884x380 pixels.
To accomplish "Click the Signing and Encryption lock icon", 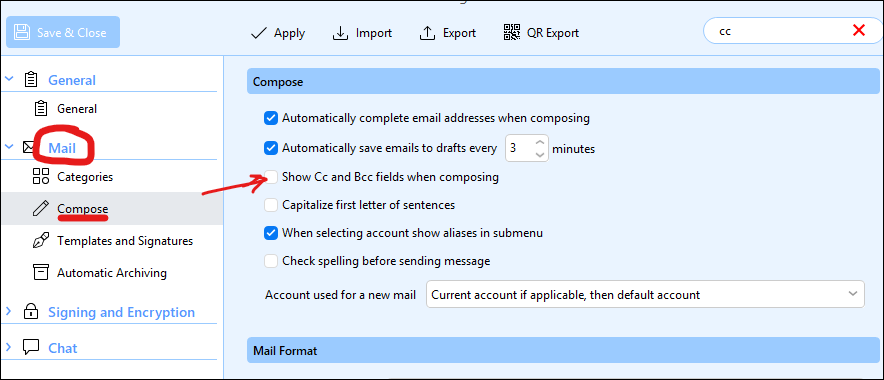I will pyautogui.click(x=30, y=312).
